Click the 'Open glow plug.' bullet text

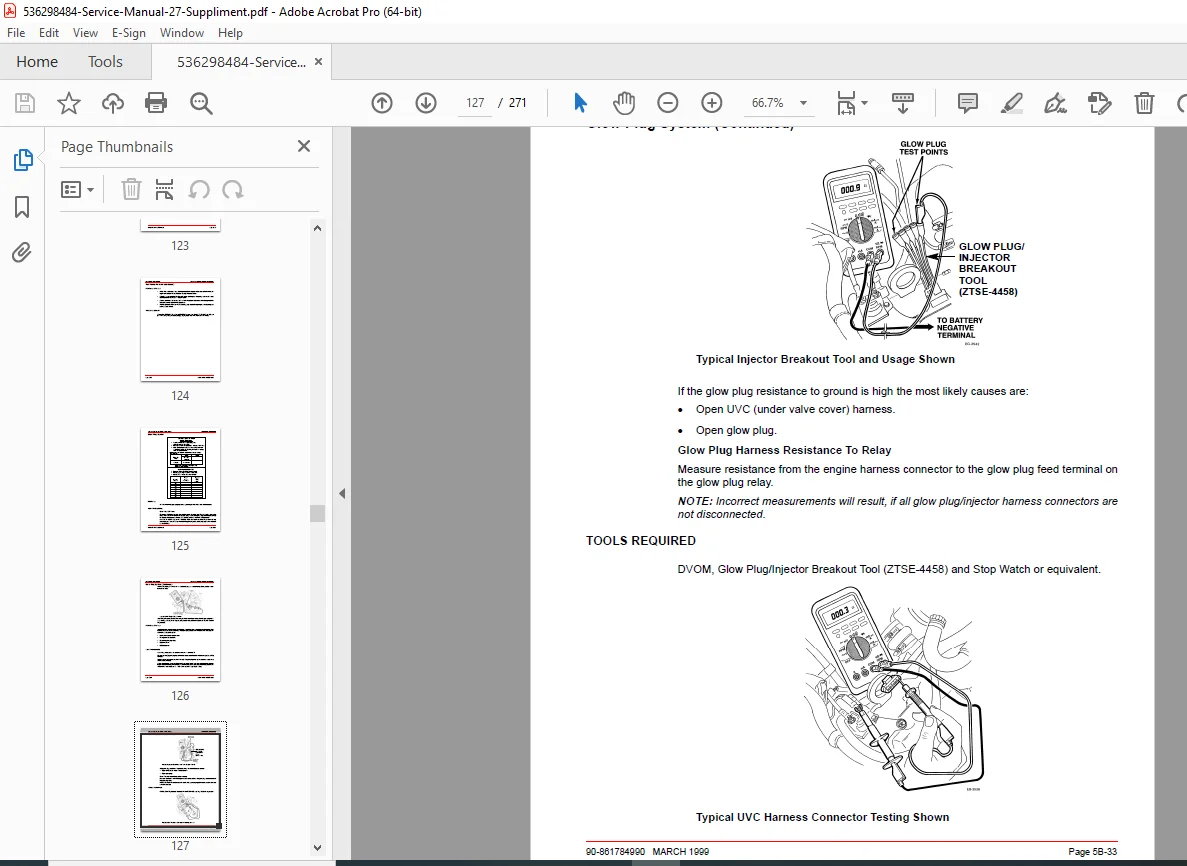pyautogui.click(x=736, y=430)
